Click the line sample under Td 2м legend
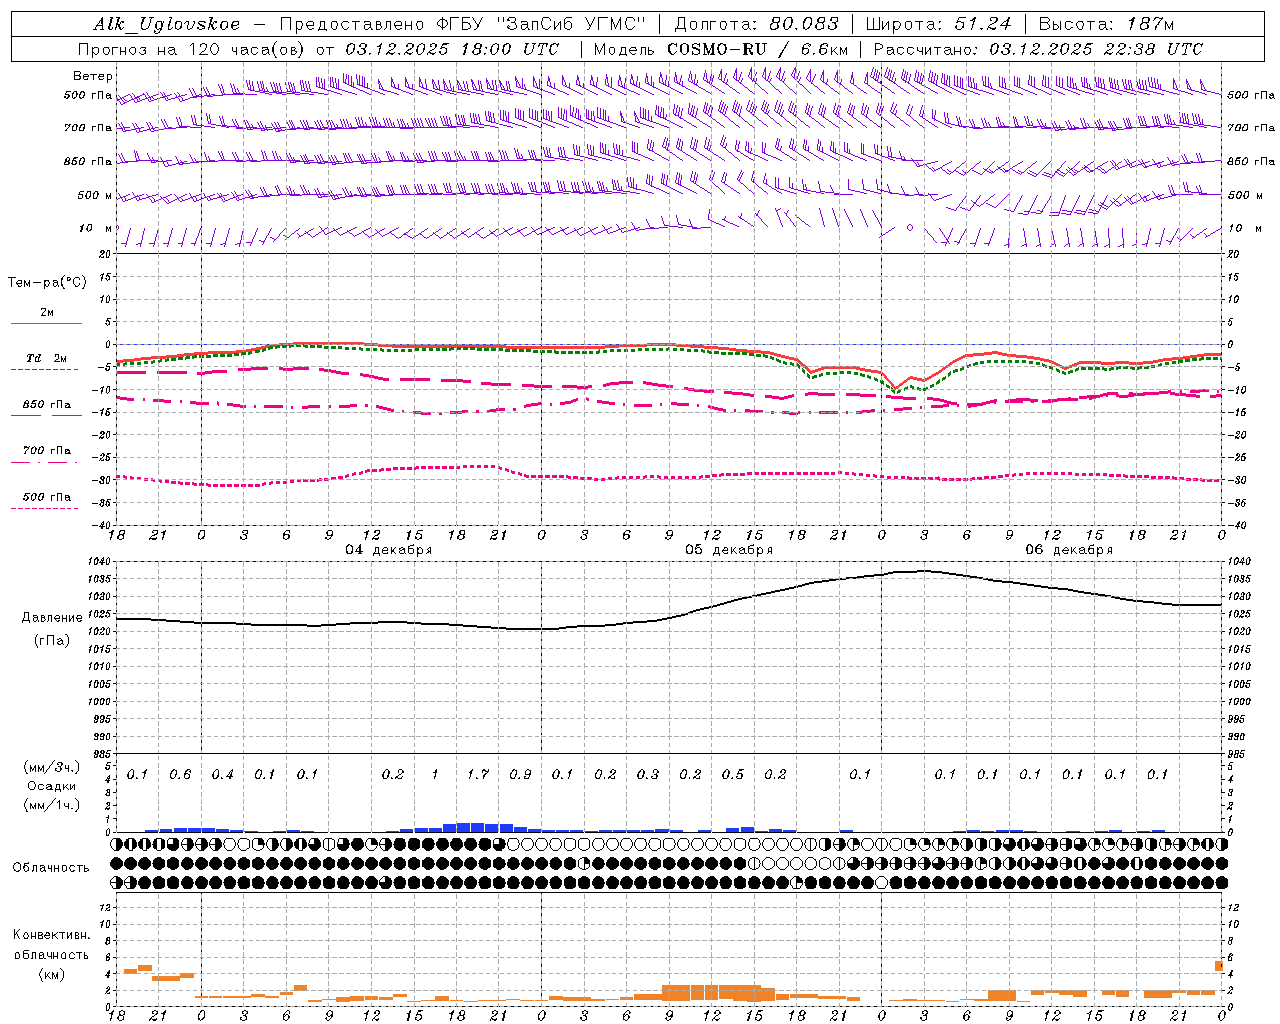Screen dimensions: 1280x1024 tap(44, 370)
